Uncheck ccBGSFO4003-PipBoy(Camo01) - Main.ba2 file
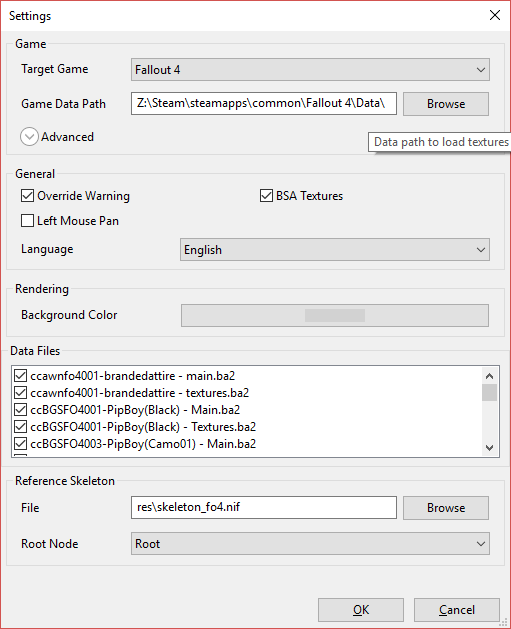Viewport: 511px width, 629px height. tap(20, 444)
